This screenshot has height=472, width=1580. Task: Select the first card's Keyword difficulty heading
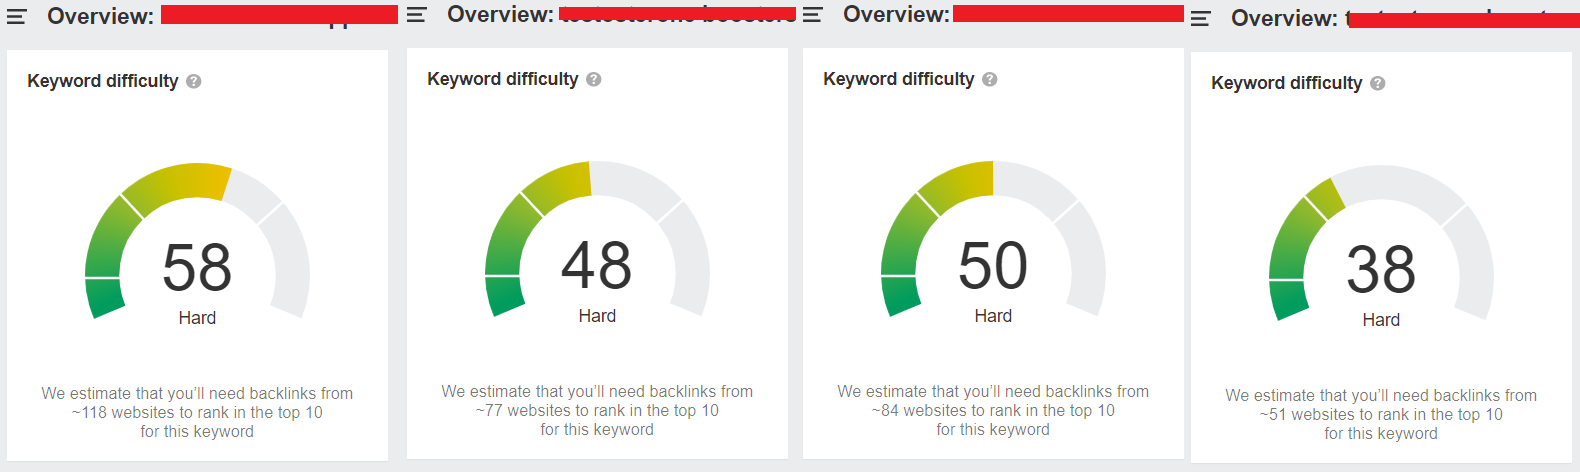point(103,81)
